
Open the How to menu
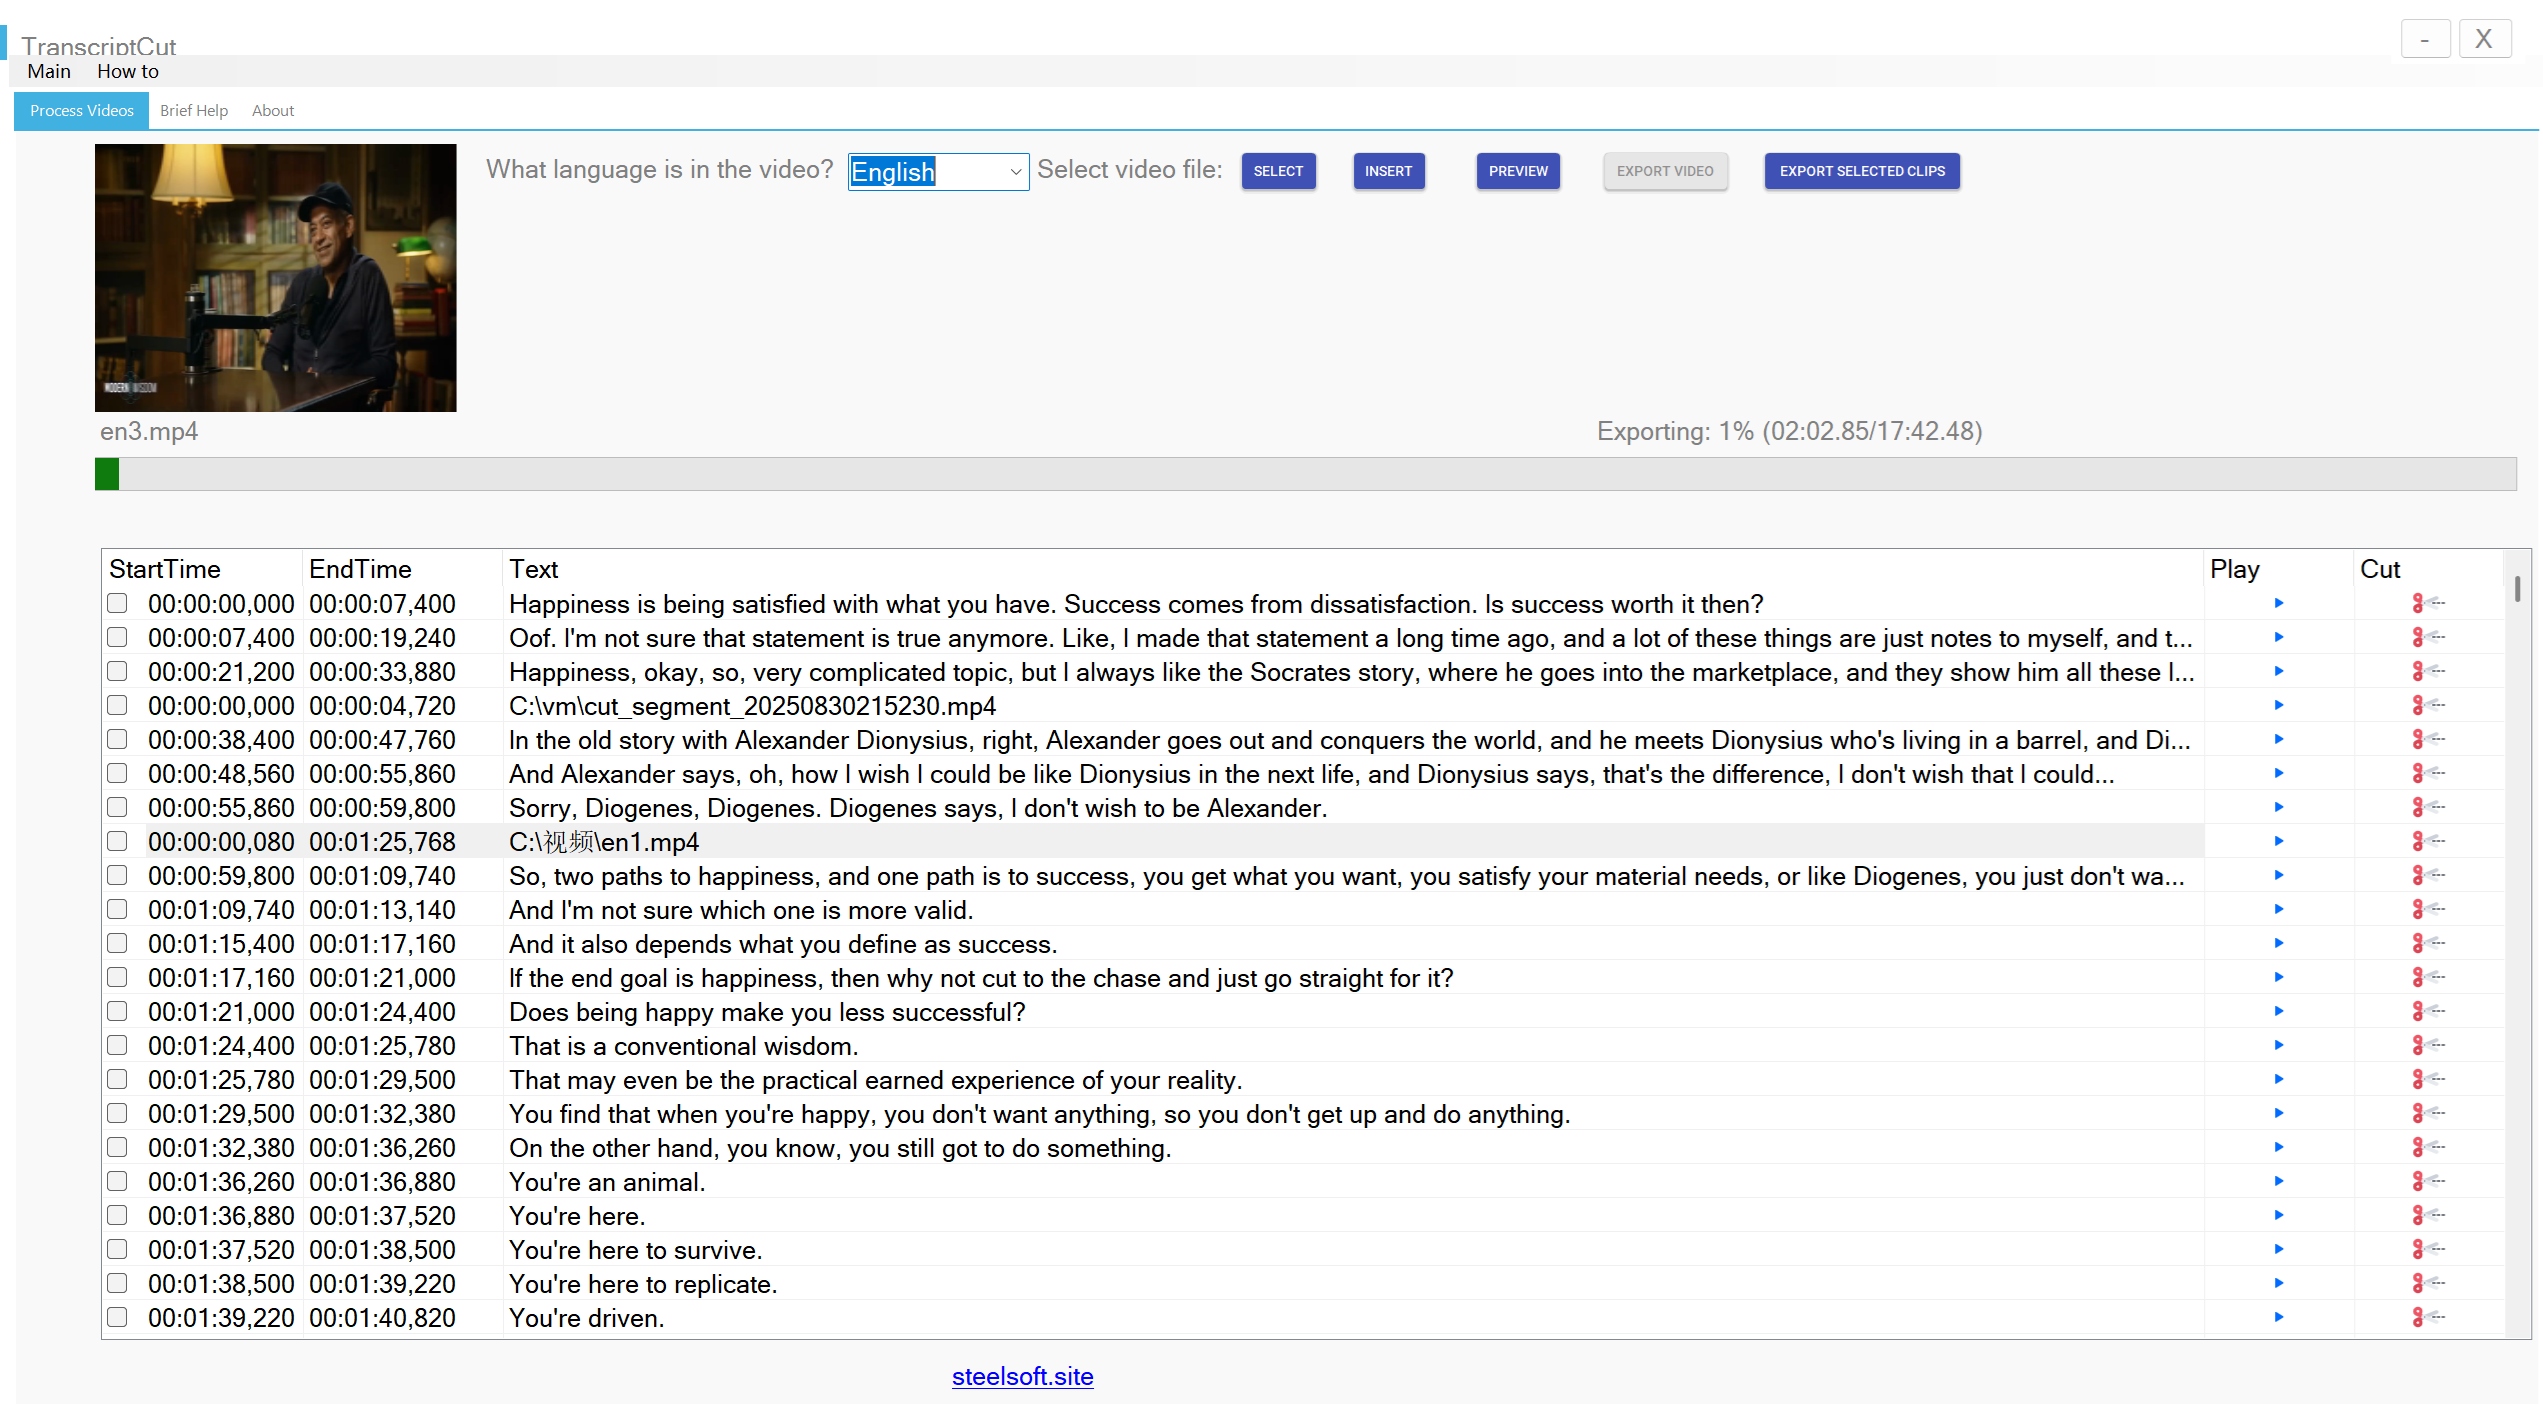coord(128,71)
